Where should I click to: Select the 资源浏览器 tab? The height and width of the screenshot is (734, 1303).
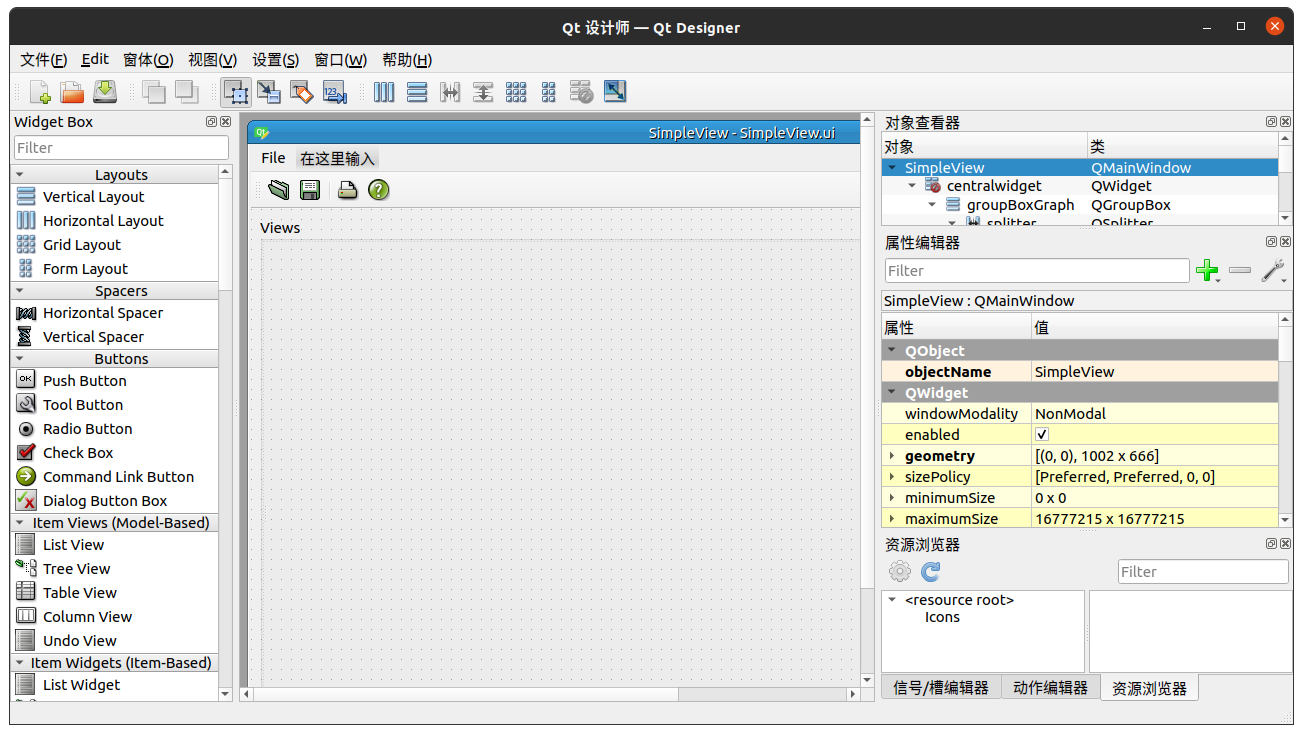click(x=1149, y=688)
